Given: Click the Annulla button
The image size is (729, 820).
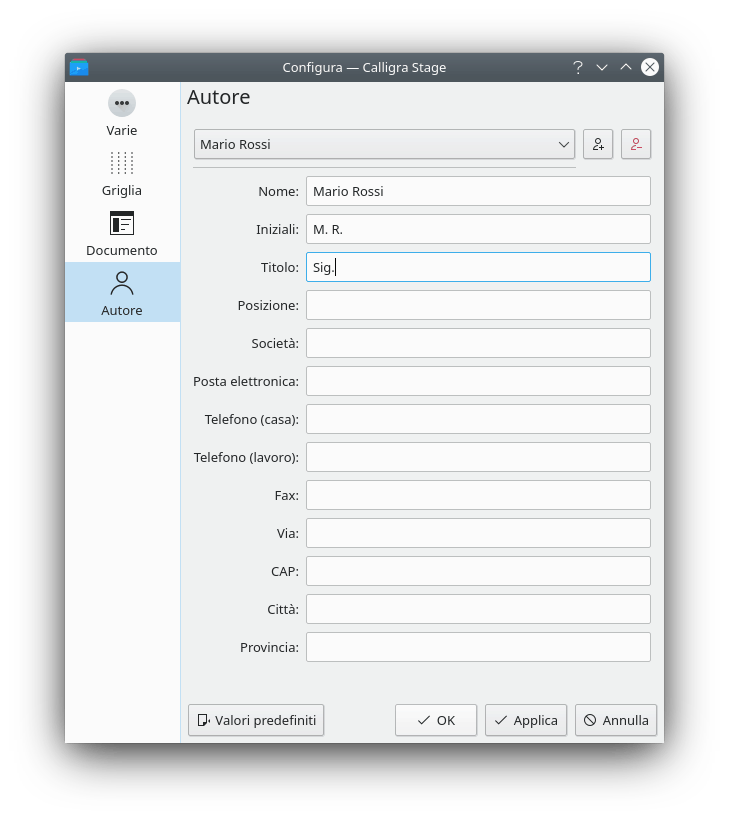Looking at the screenshot, I should click(616, 720).
